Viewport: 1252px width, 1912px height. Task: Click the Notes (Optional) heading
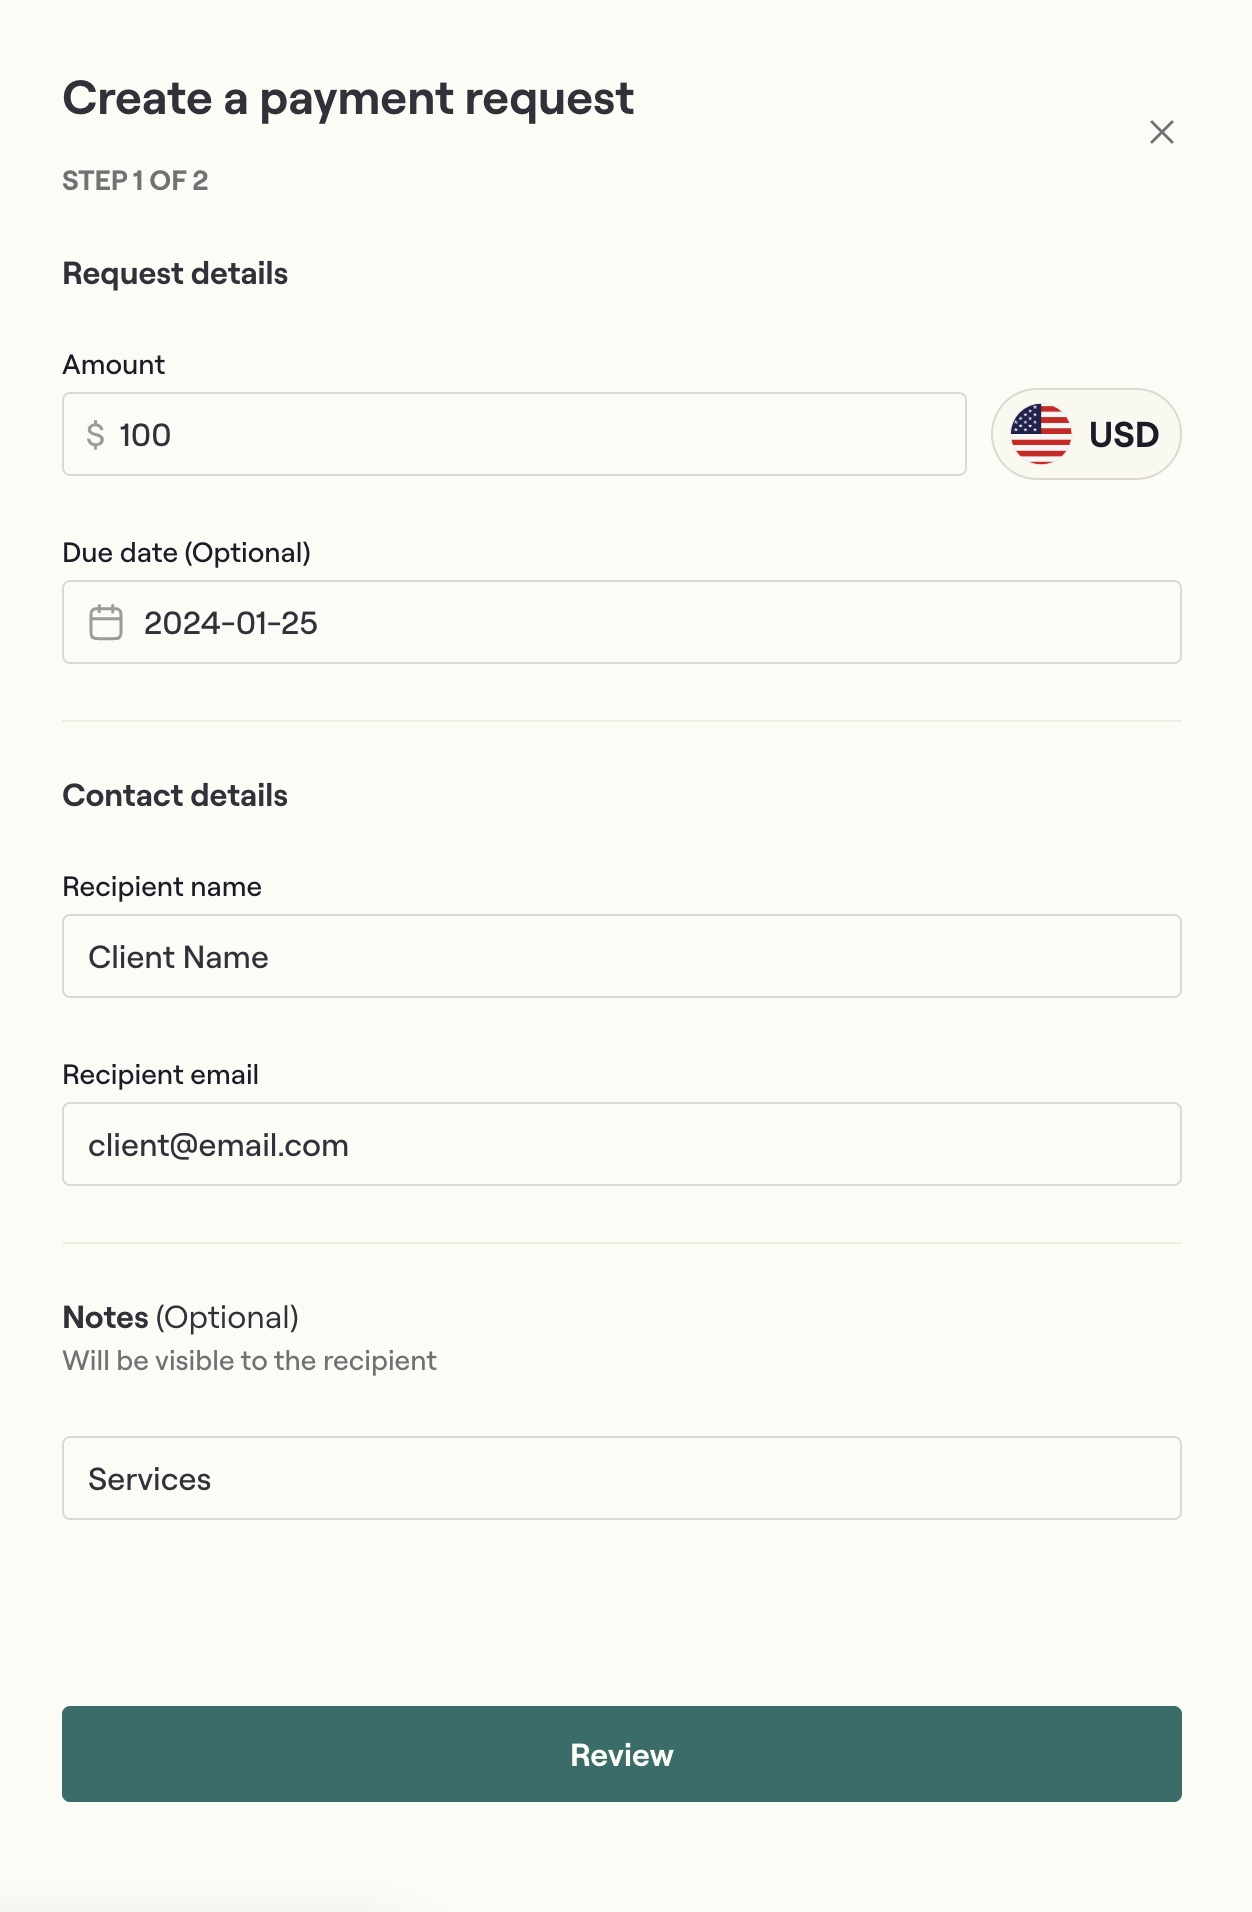point(180,1318)
